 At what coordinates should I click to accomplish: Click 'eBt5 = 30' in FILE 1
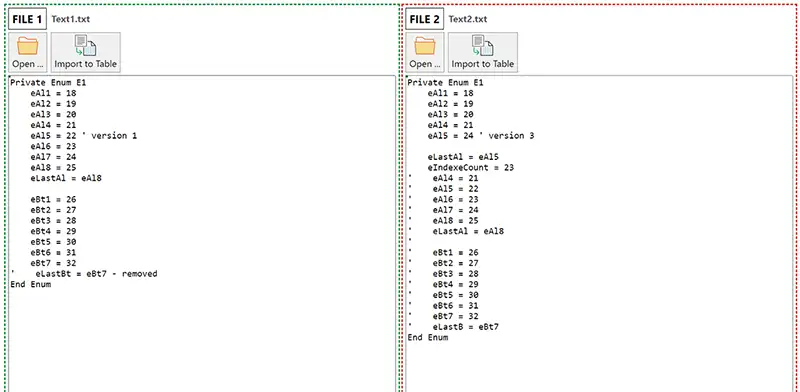53,242
